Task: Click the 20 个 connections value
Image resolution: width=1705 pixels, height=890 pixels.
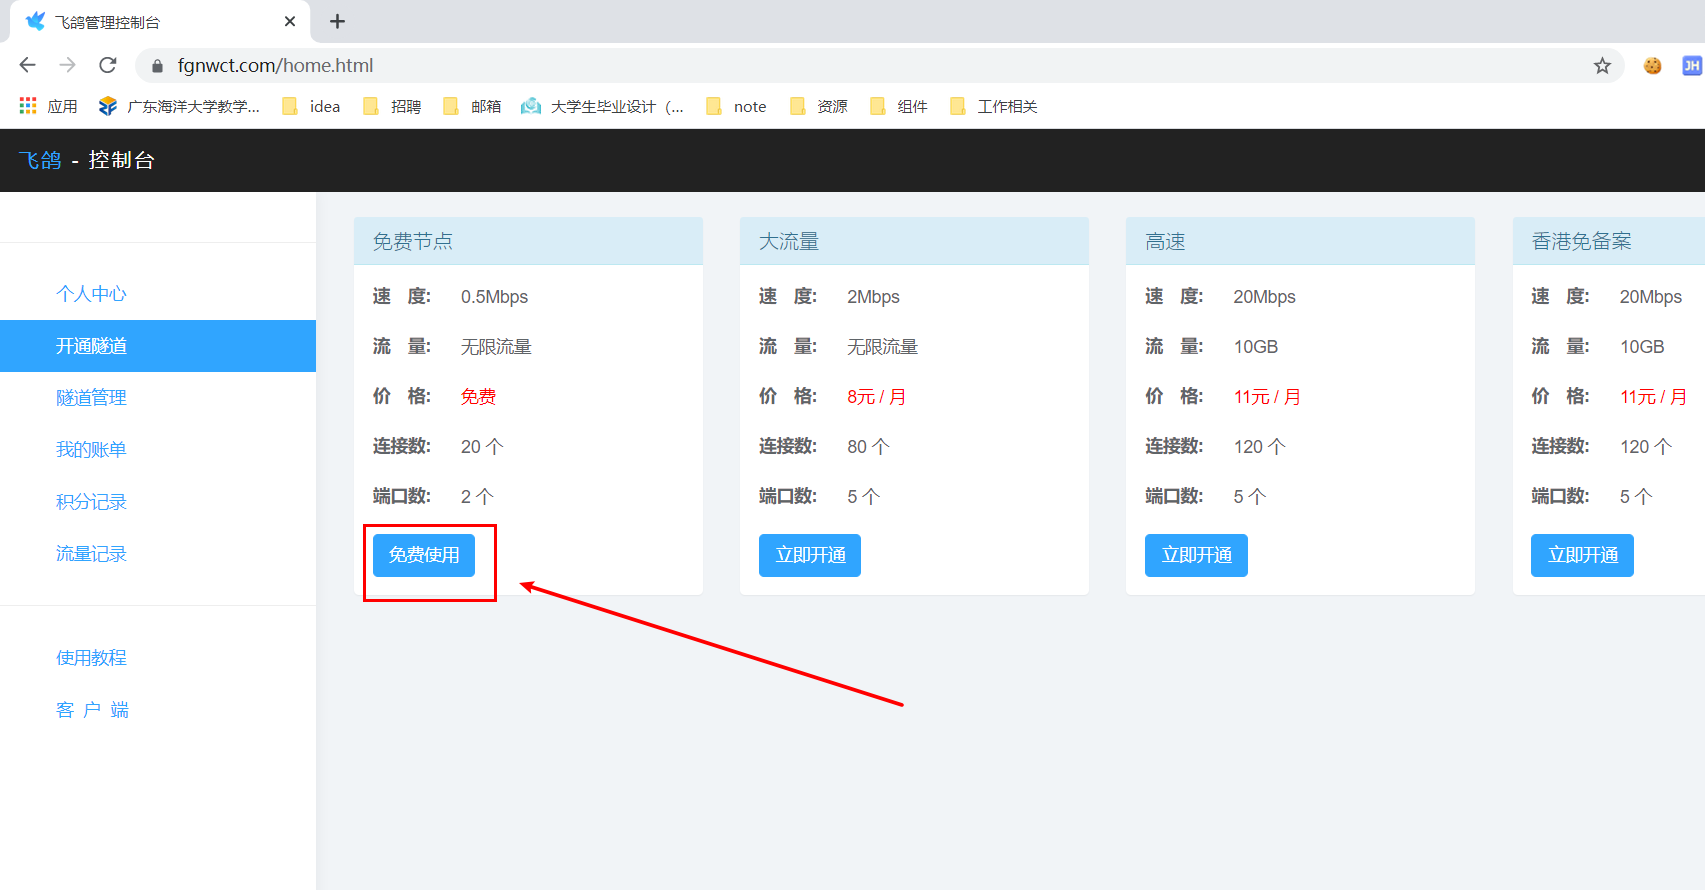Action: (482, 447)
